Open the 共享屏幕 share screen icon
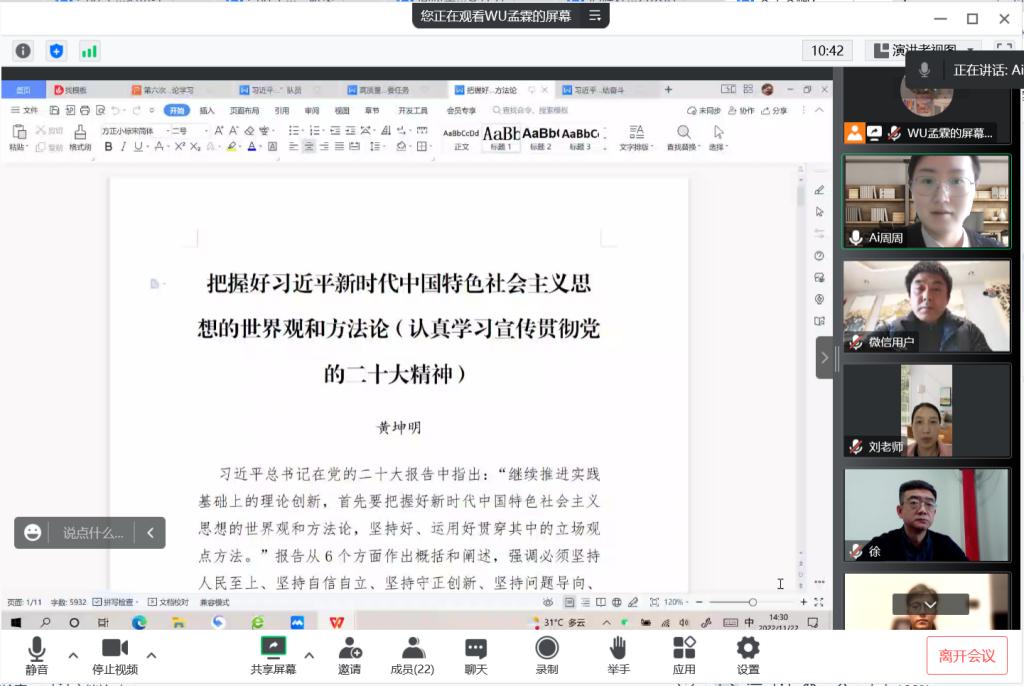The image size is (1024, 686). pyautogui.click(x=273, y=655)
